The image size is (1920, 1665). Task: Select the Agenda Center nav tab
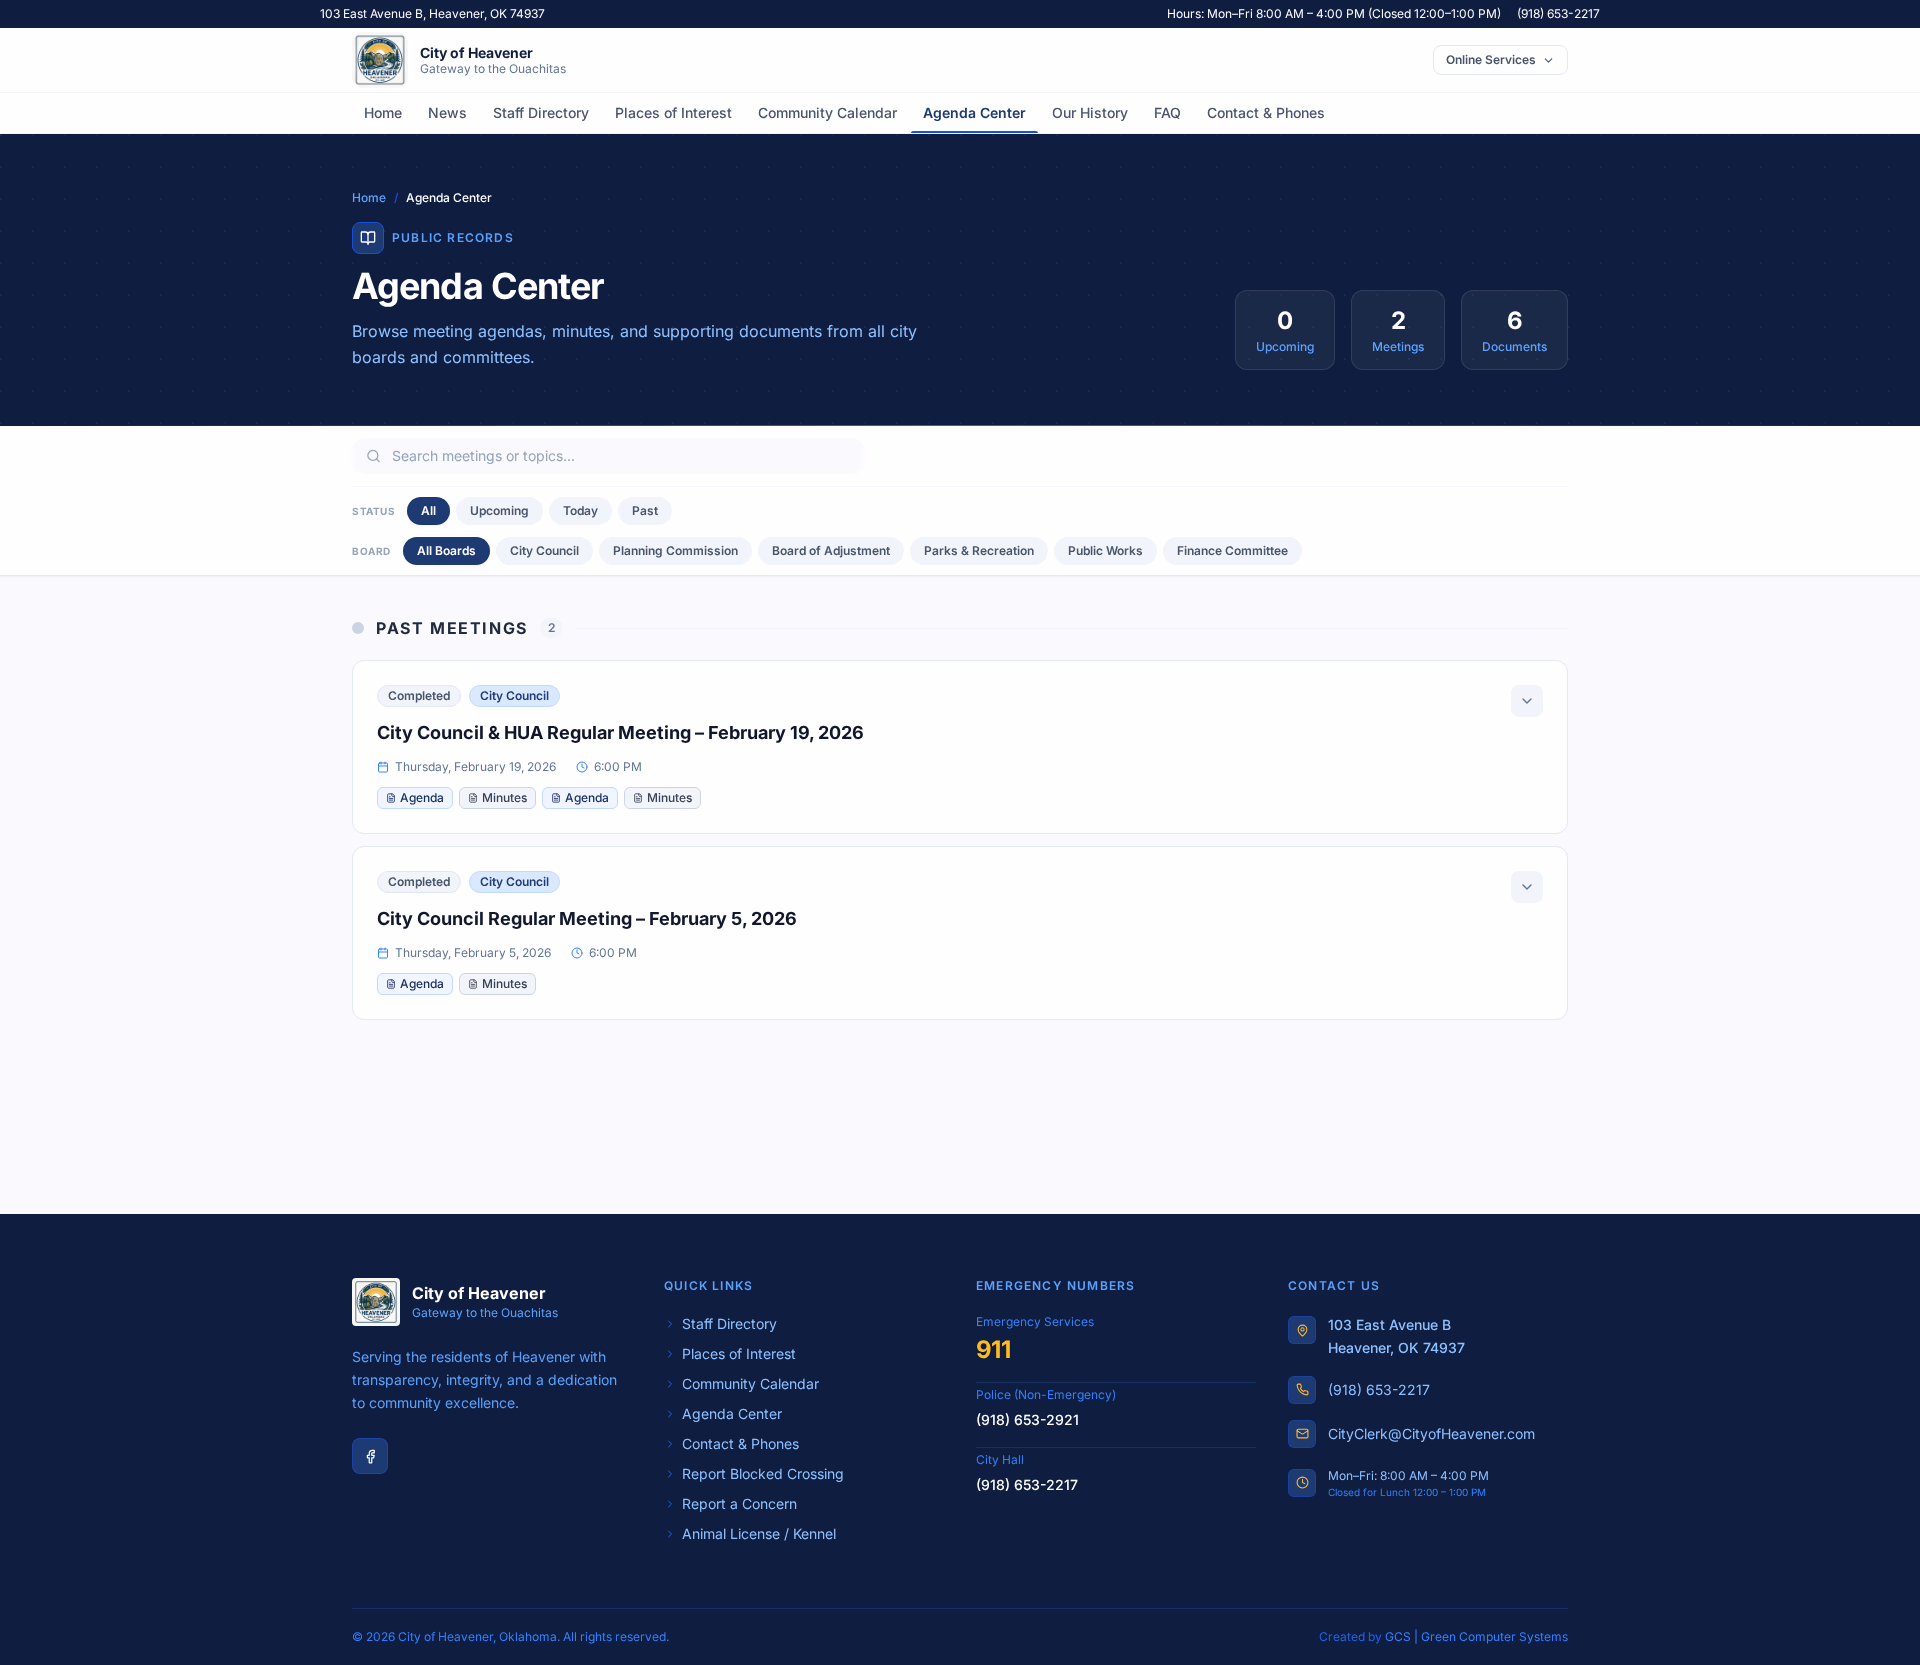pyautogui.click(x=974, y=113)
